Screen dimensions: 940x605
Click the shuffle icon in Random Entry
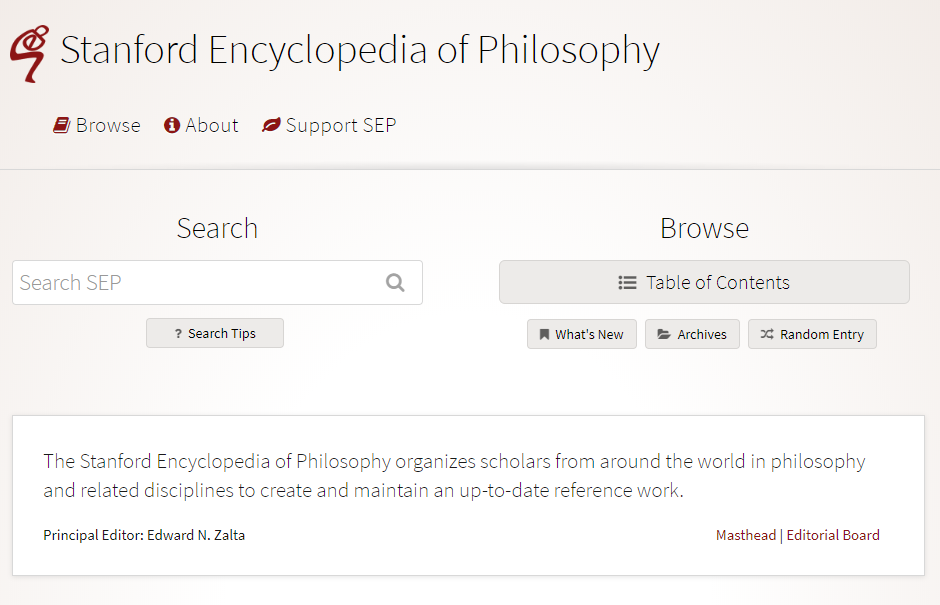click(x=767, y=335)
